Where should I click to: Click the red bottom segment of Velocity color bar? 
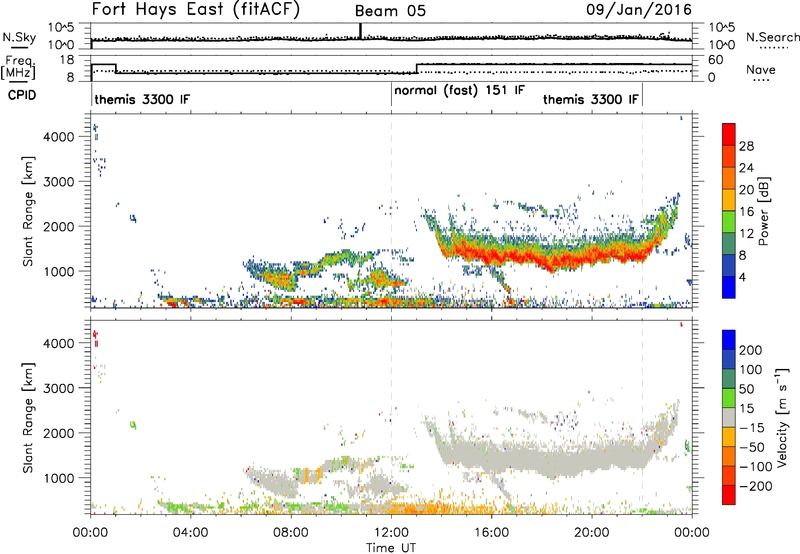(x=729, y=495)
